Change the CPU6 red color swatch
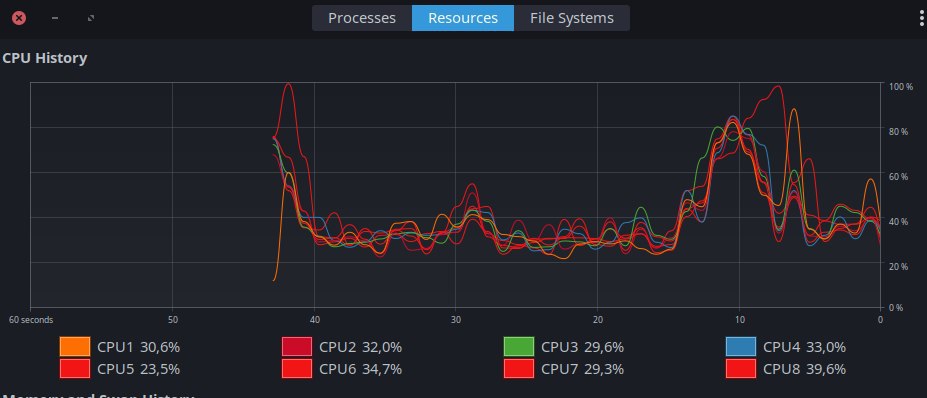The width and height of the screenshot is (927, 398). coord(297,368)
